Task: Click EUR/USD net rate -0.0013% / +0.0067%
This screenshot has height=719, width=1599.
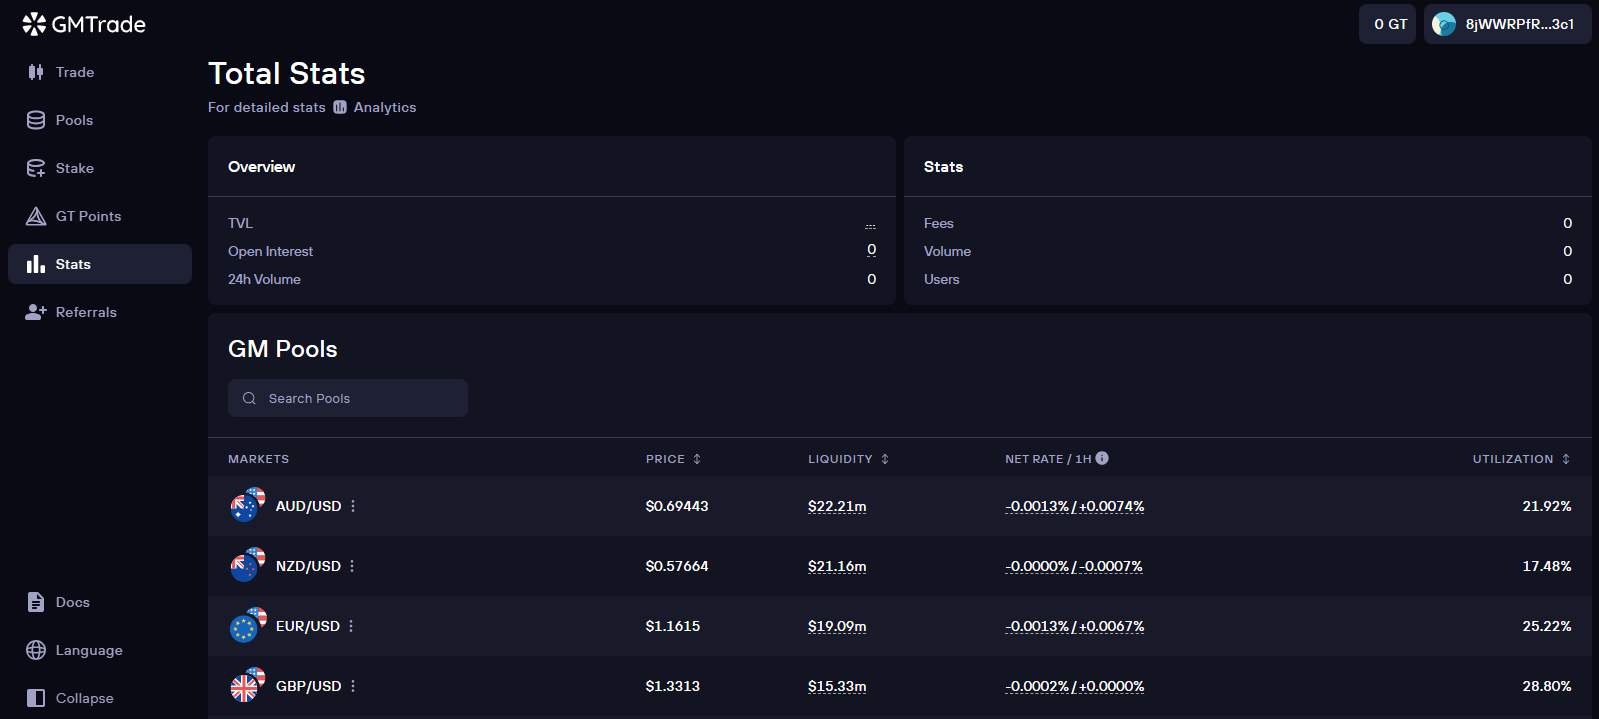Action: [1075, 626]
